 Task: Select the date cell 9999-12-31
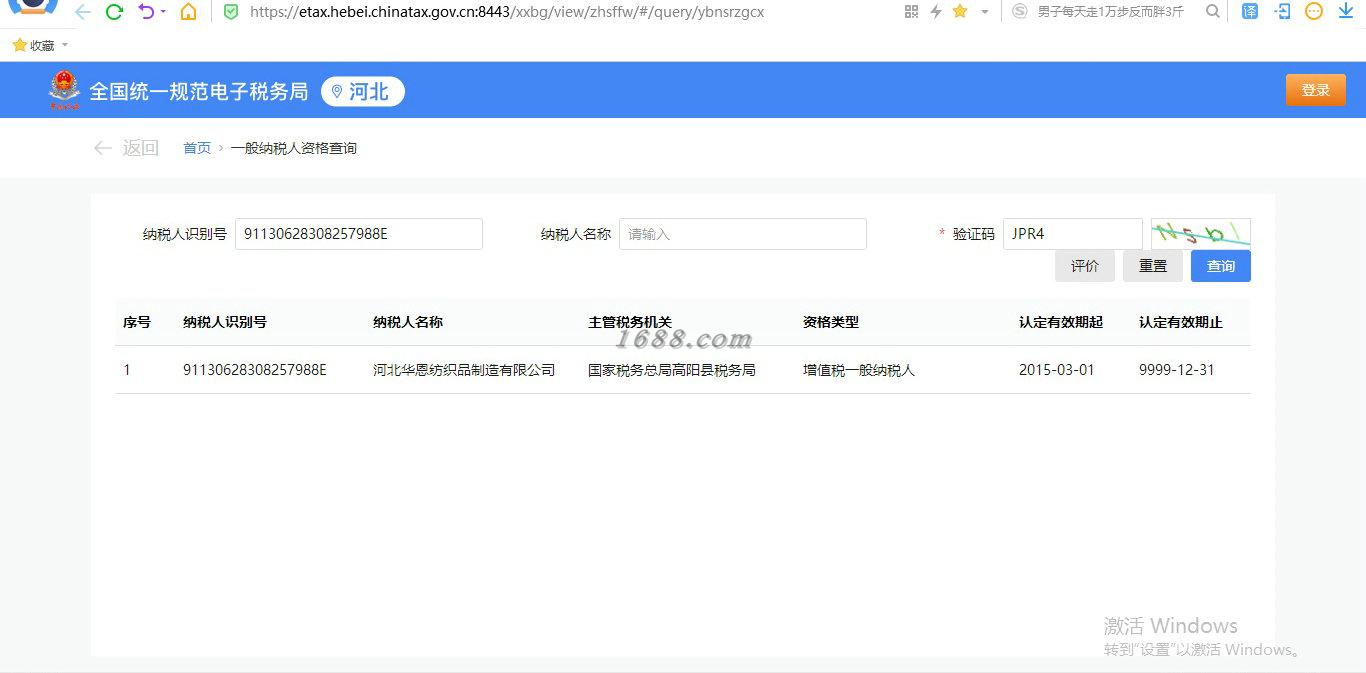1177,370
